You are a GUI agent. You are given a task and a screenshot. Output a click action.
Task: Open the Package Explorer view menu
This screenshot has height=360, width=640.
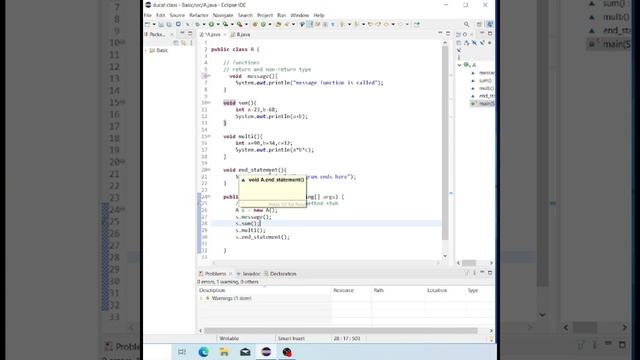click(191, 42)
